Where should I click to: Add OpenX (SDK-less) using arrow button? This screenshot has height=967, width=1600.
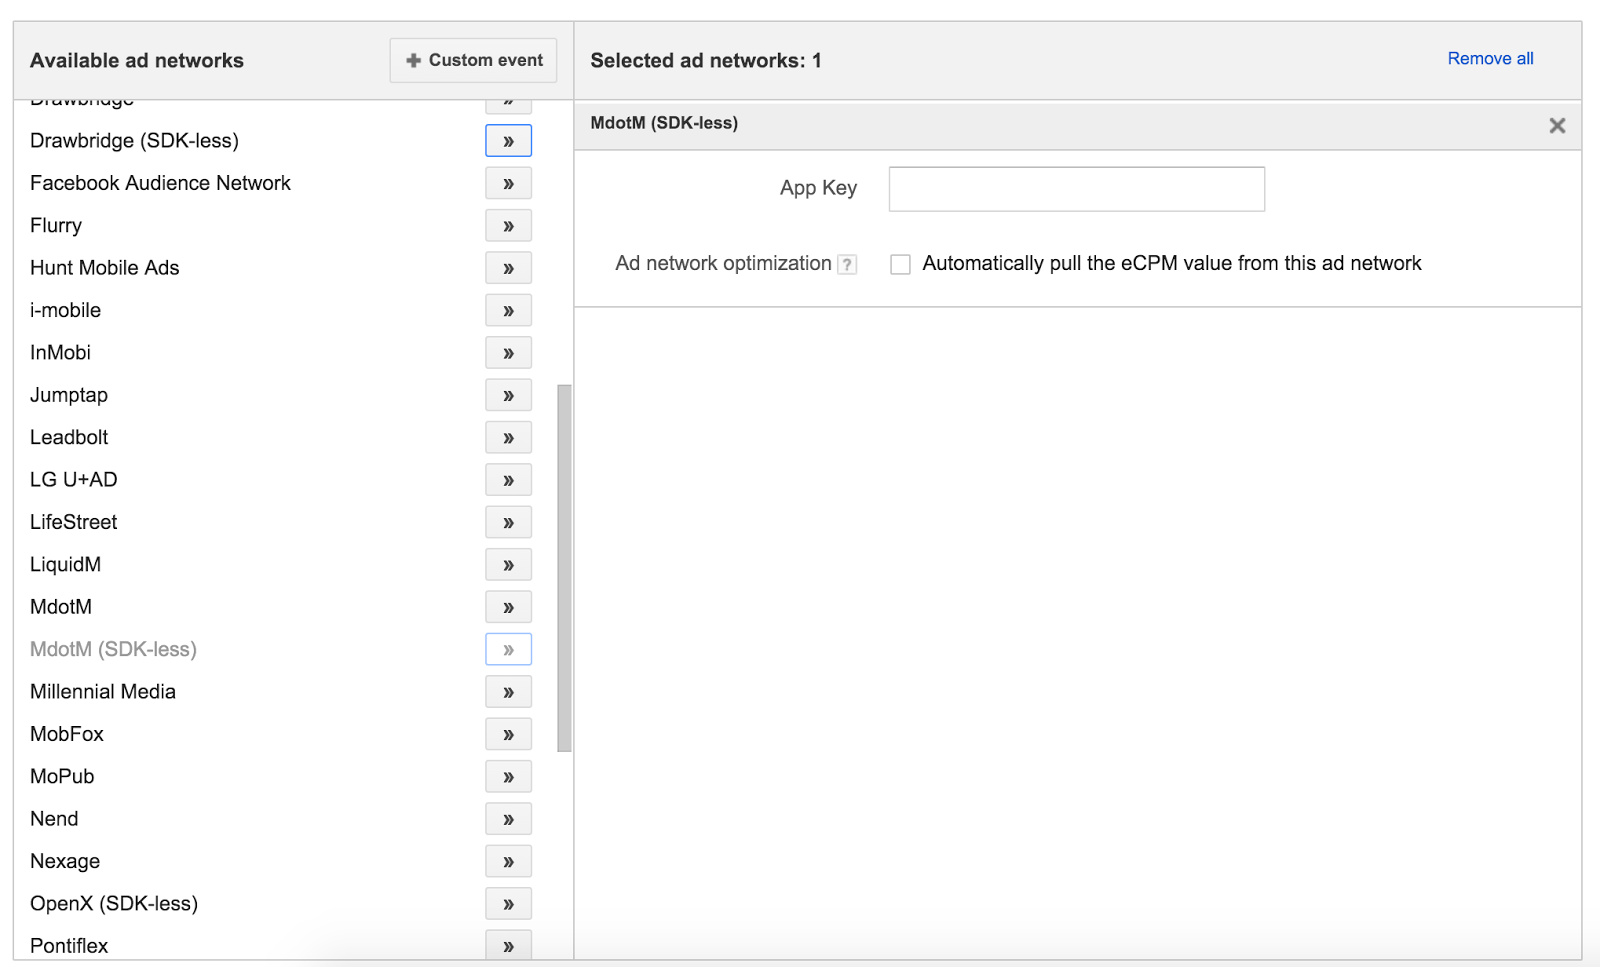click(508, 904)
